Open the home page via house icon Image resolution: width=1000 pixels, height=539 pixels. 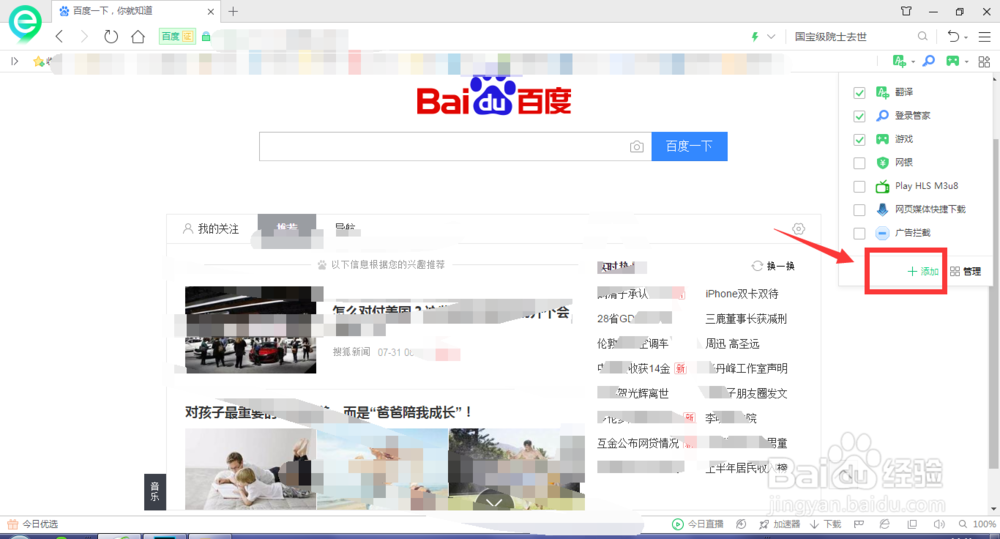click(x=138, y=36)
